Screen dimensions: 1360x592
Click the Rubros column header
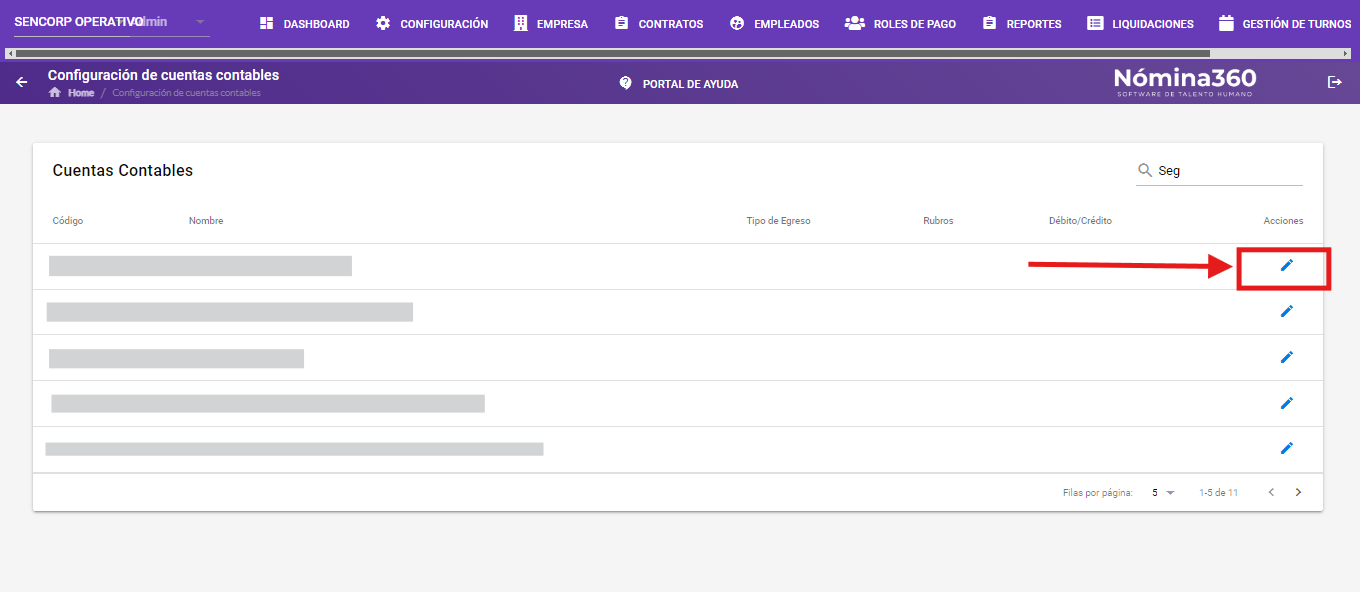point(938,221)
